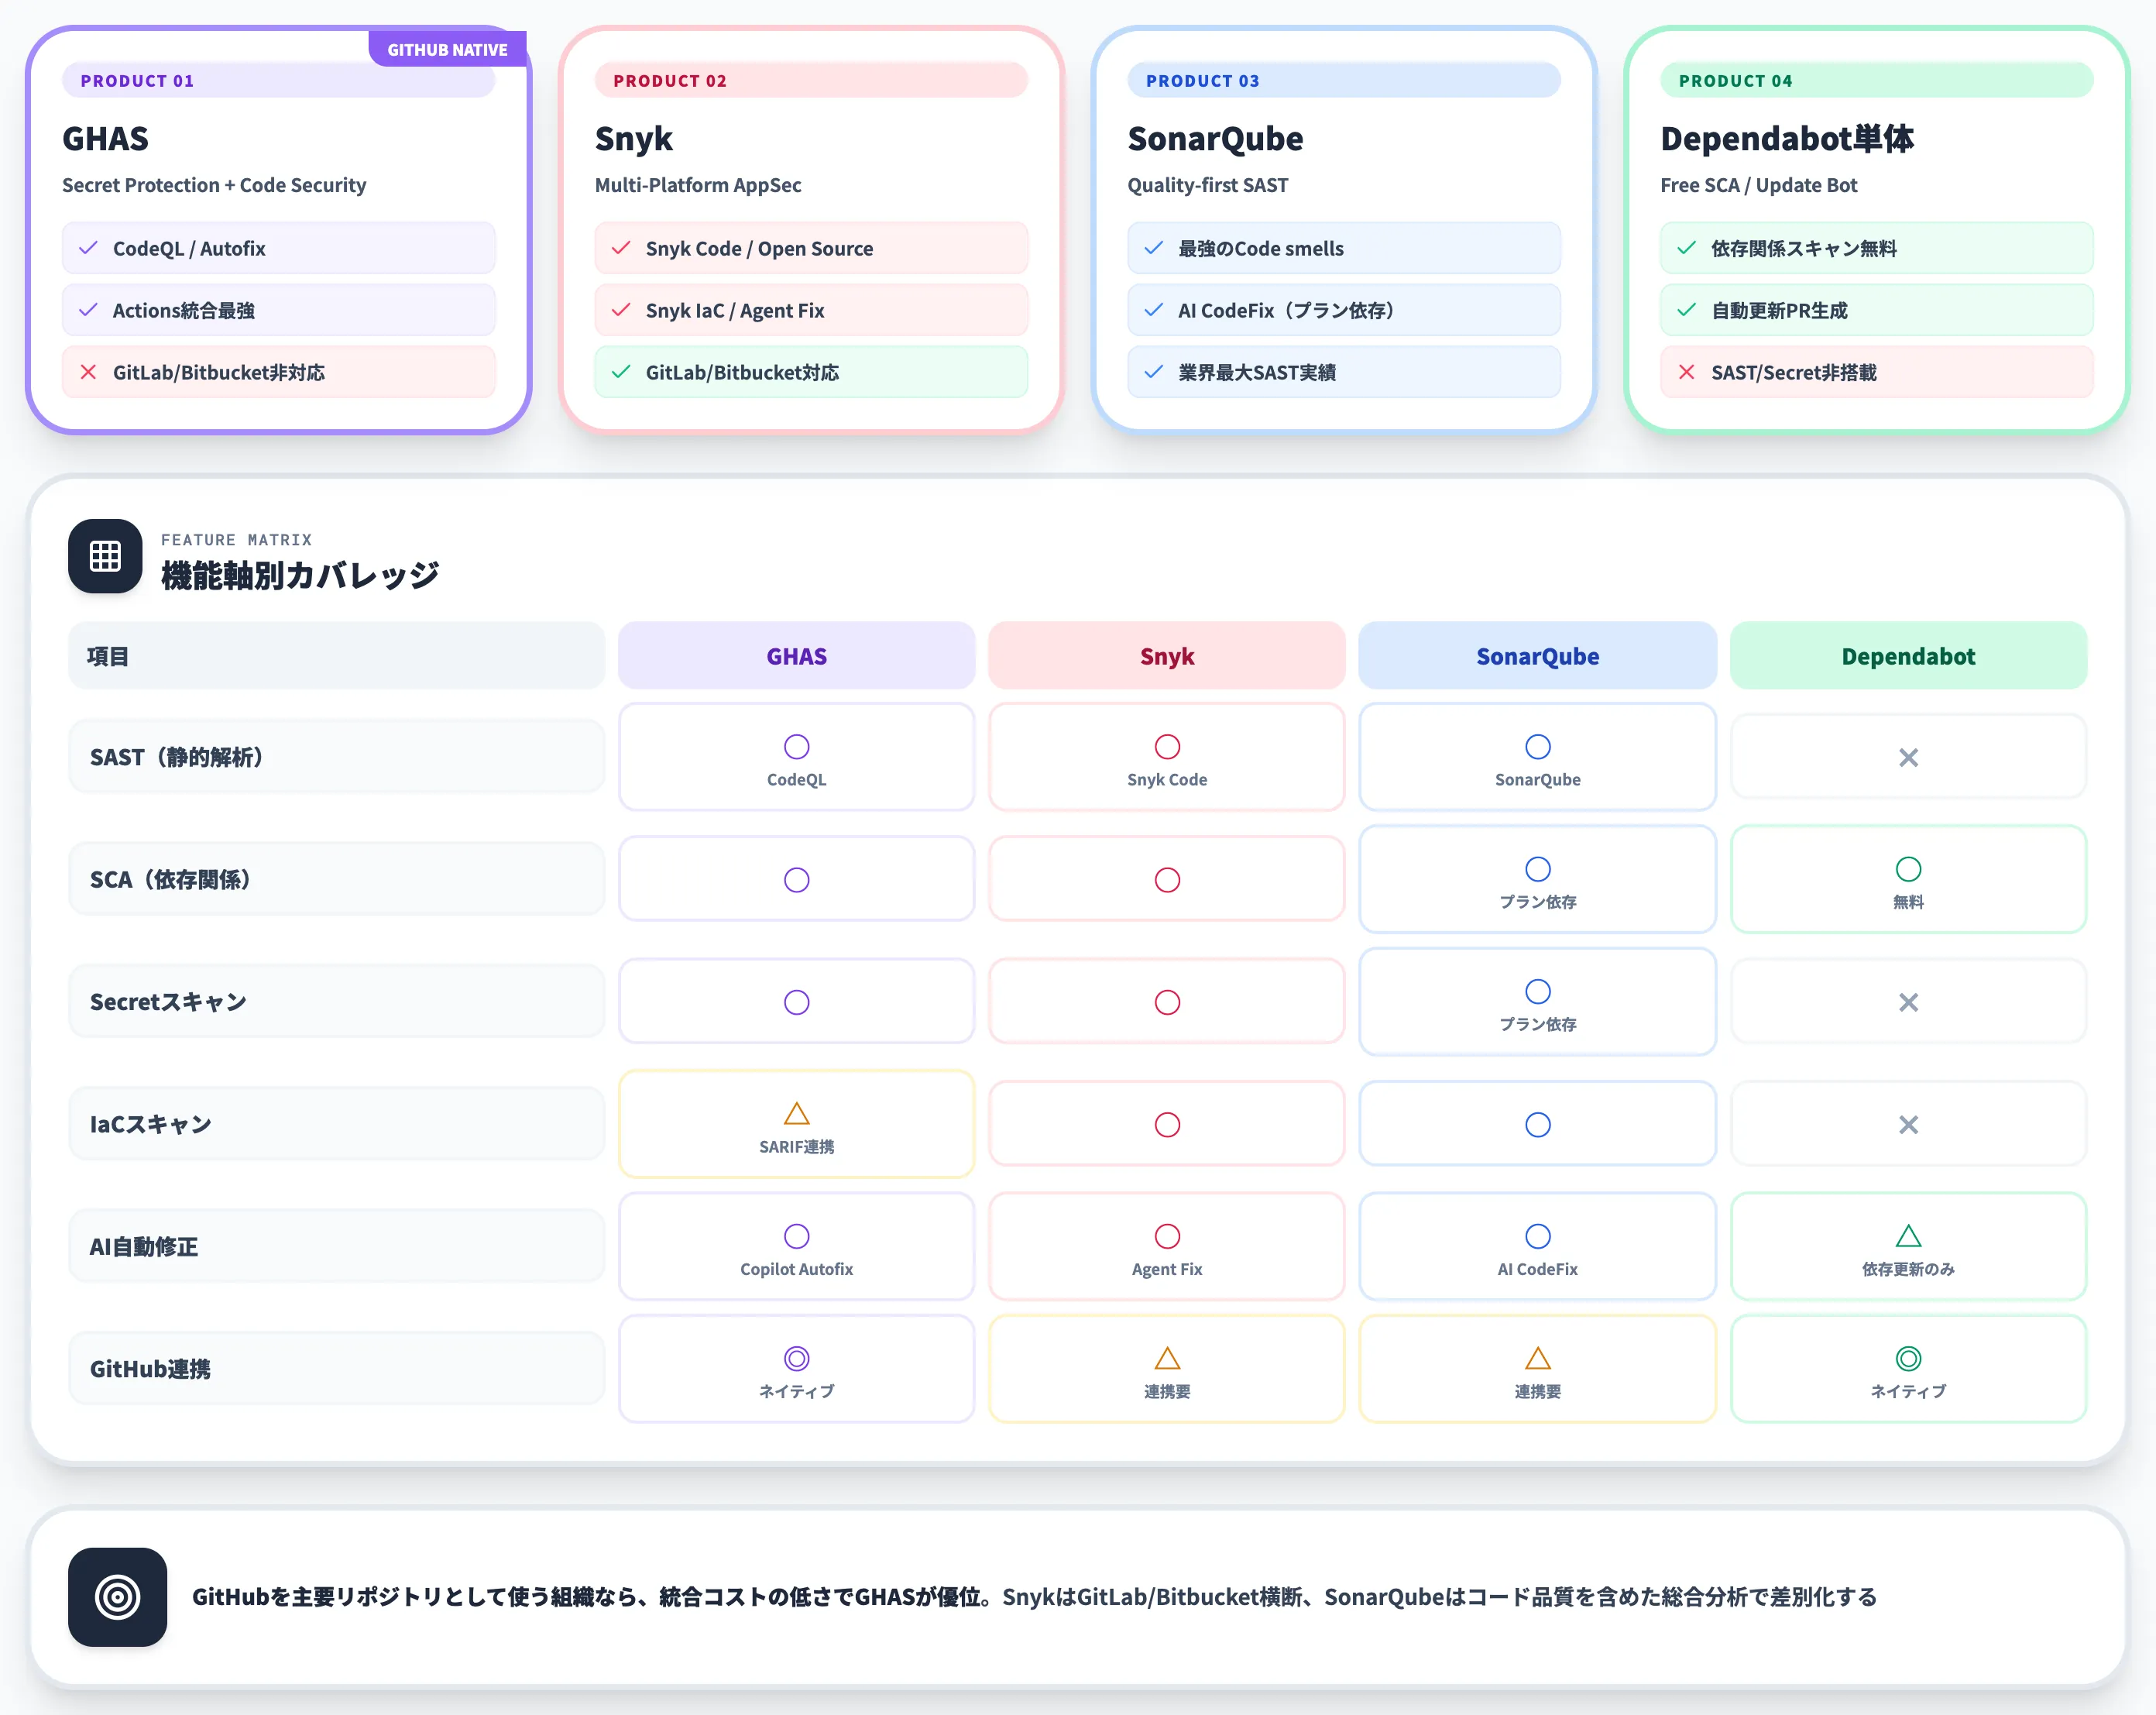Click the PRODUCT 02 label pill
The width and height of the screenshot is (2156, 1715).
pyautogui.click(x=811, y=80)
